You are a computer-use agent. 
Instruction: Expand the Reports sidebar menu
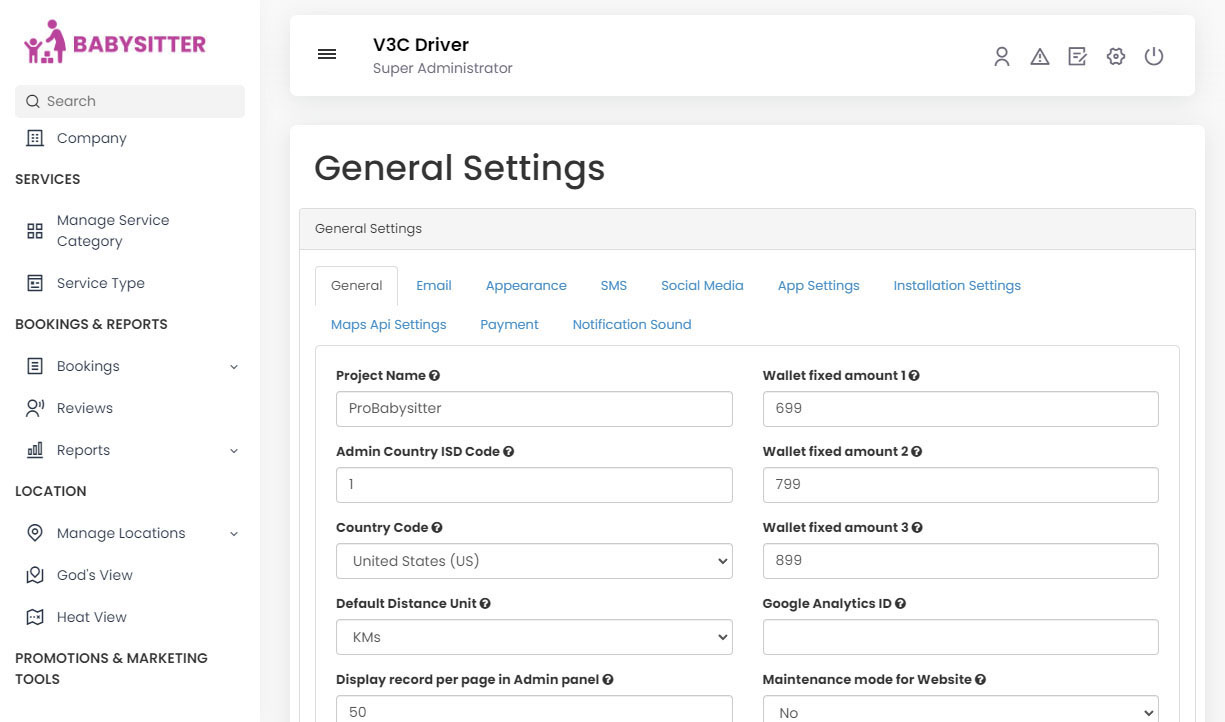coord(84,450)
